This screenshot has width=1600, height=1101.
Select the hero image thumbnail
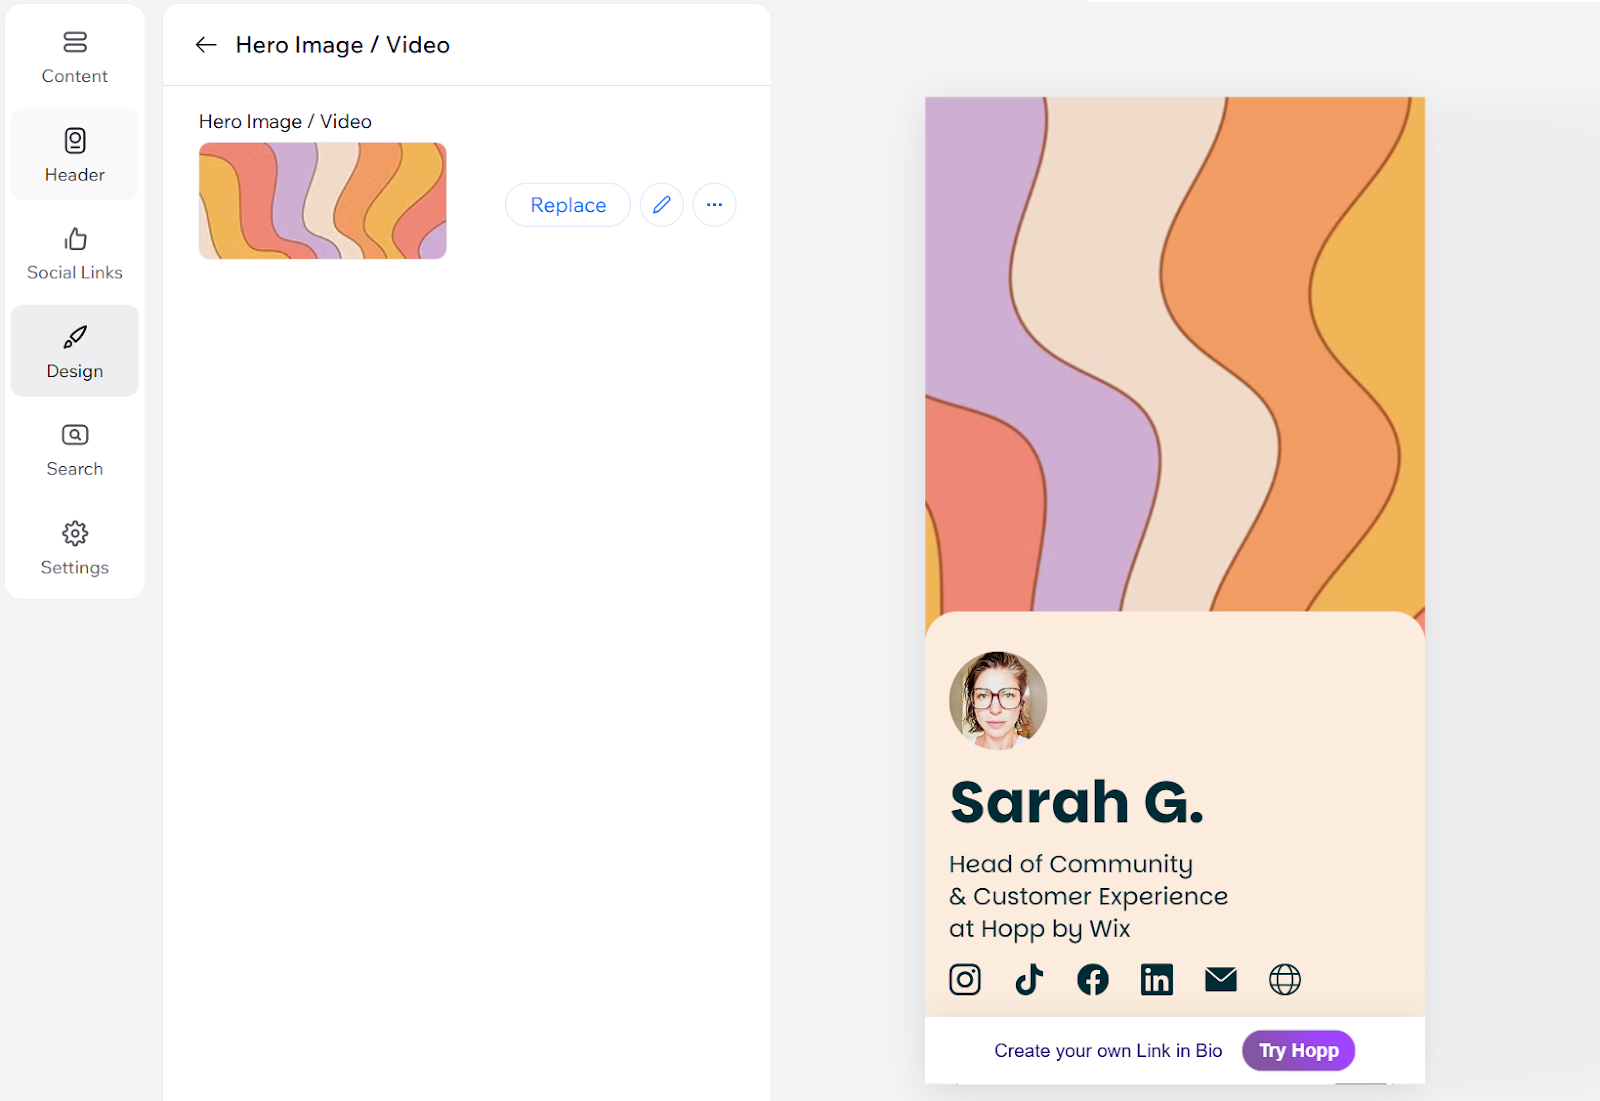coord(322,201)
